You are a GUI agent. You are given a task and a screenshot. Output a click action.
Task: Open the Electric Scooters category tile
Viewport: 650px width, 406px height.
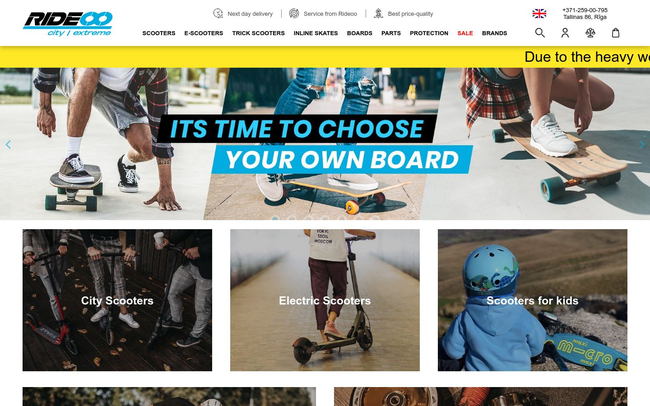[x=325, y=300]
